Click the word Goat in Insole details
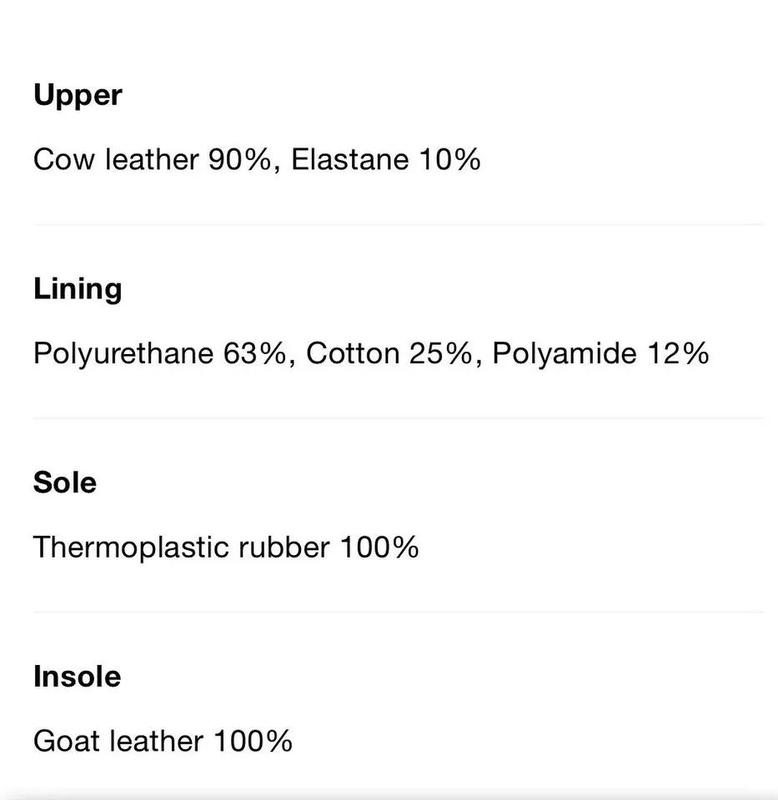 click(x=67, y=741)
